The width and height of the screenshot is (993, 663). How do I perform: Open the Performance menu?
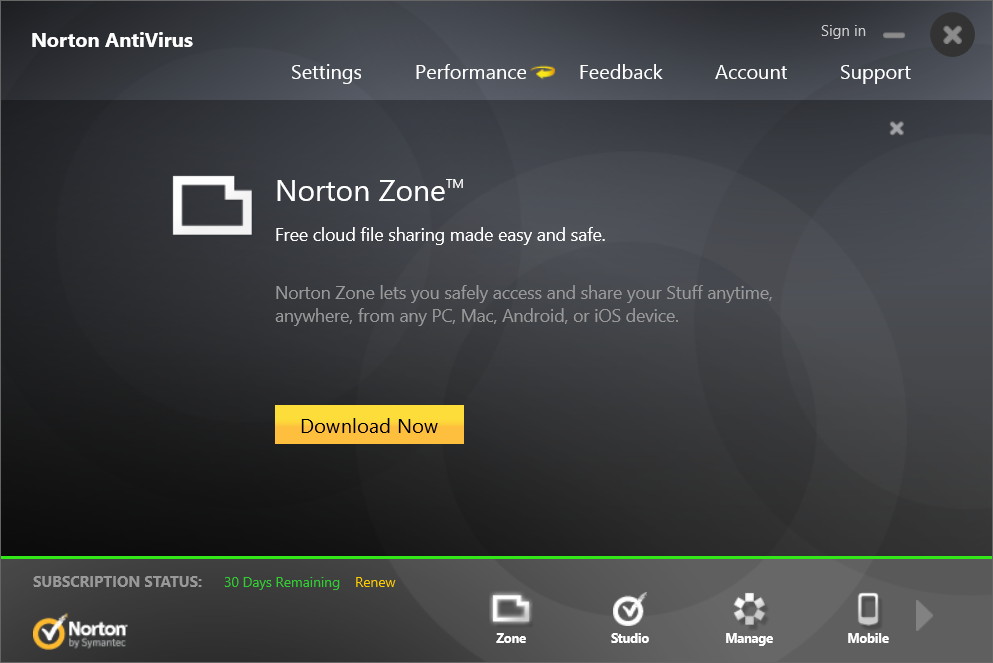coord(471,72)
